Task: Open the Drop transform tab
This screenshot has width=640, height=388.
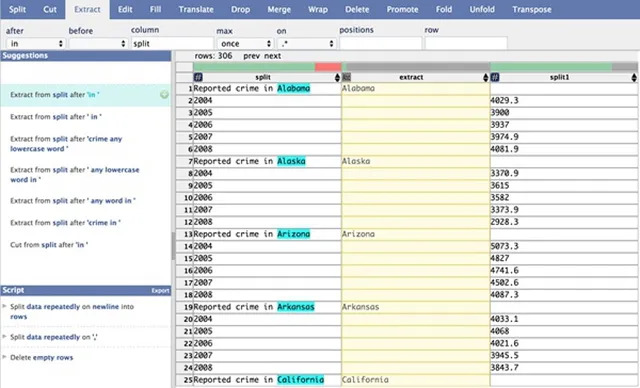Action: pyautogui.click(x=240, y=9)
